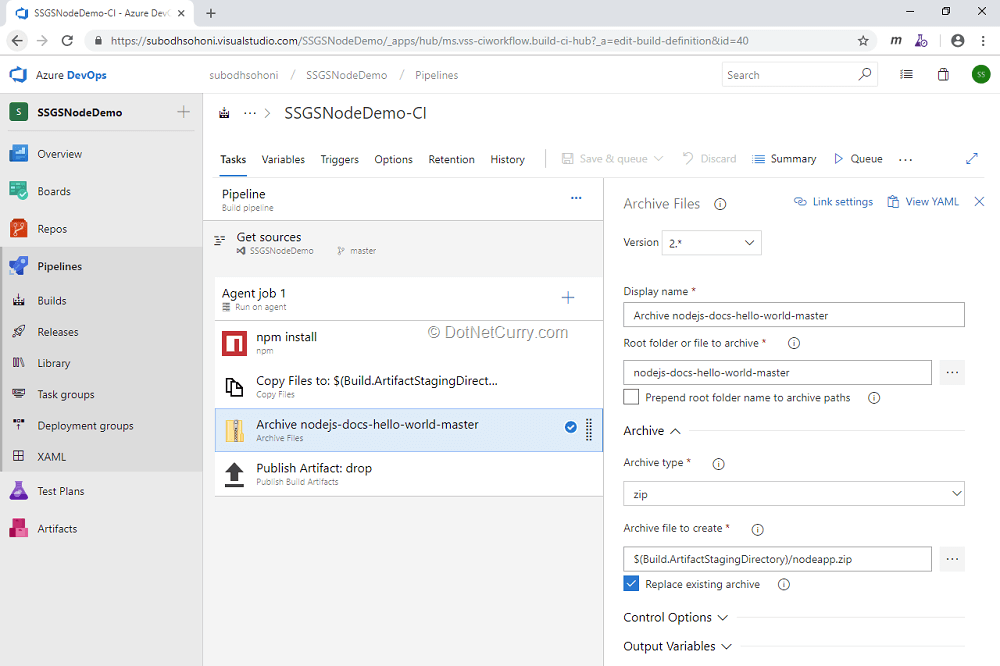Click the Root folder or file input
Screen dimensions: 1000x666
pos(777,373)
